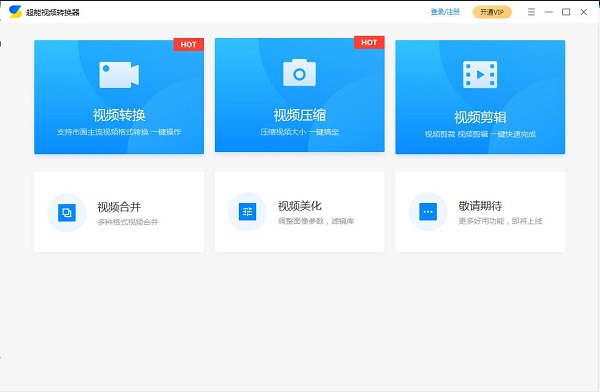This screenshot has height=392, width=600.
Task: Click the 视频剪裁 视频剪辑 一键快速完成 description
Action: (480, 134)
